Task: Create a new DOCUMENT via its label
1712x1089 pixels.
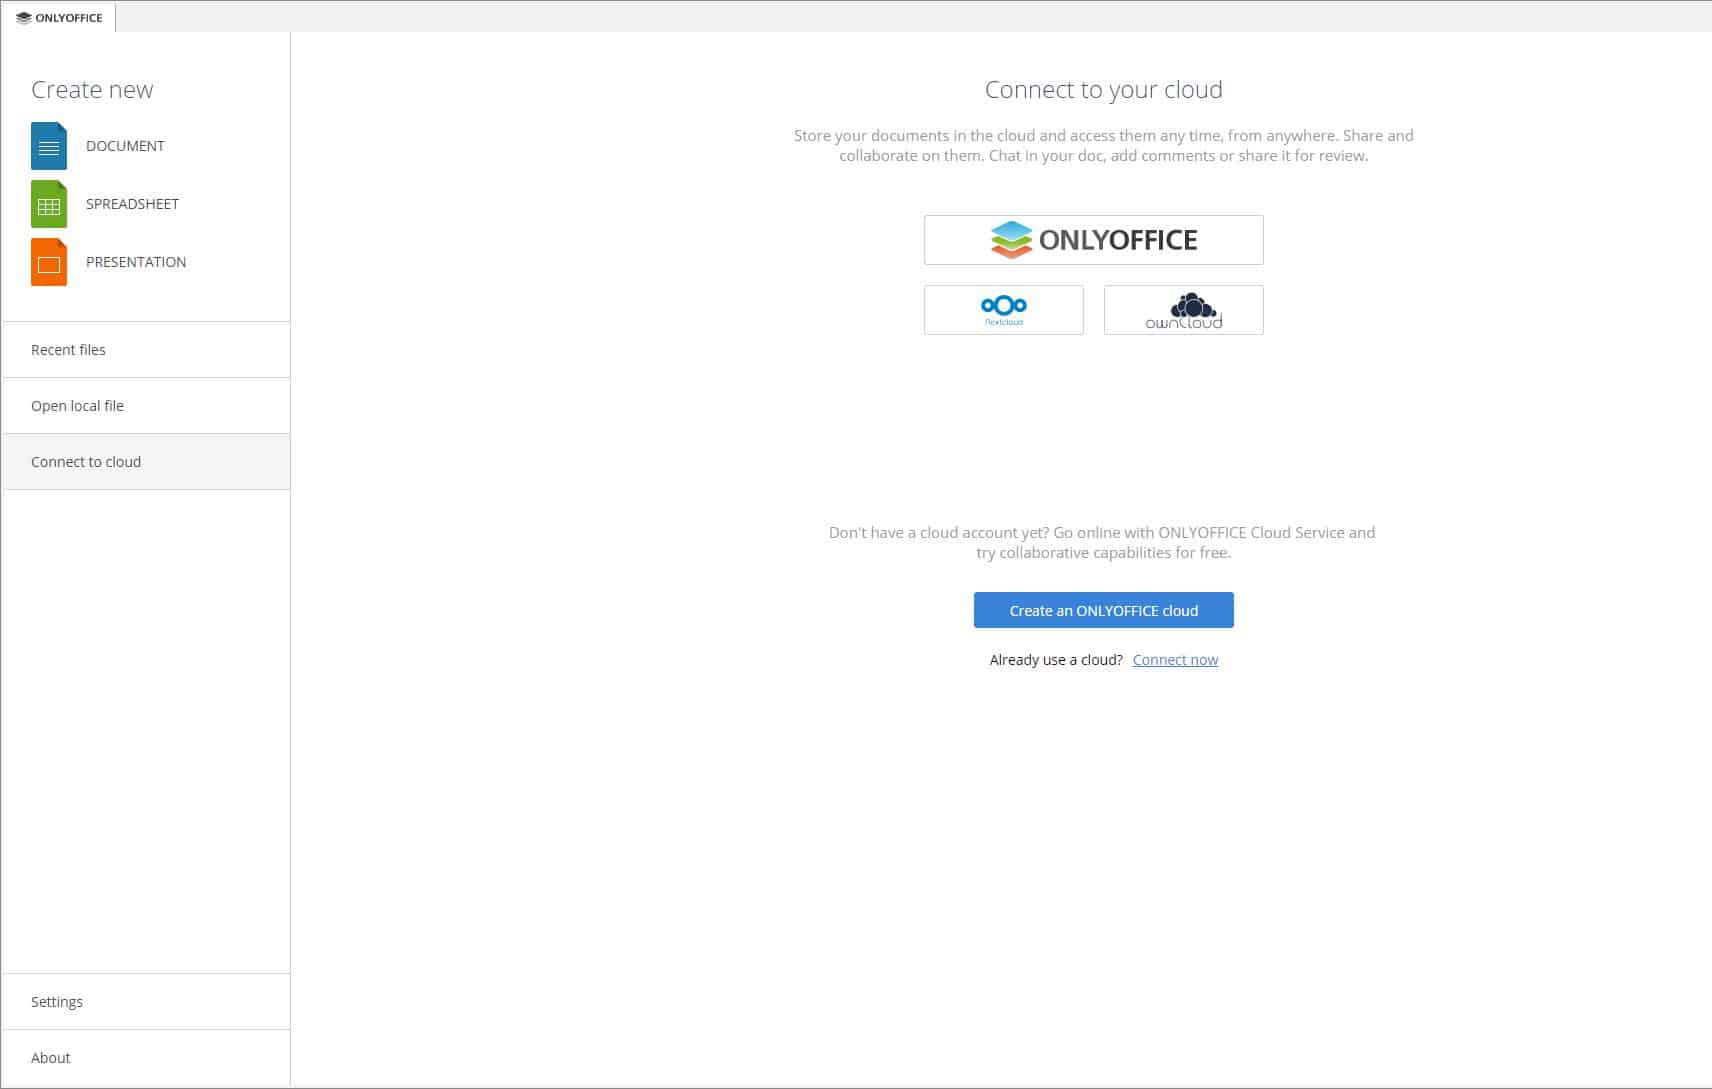Action: pyautogui.click(x=125, y=146)
